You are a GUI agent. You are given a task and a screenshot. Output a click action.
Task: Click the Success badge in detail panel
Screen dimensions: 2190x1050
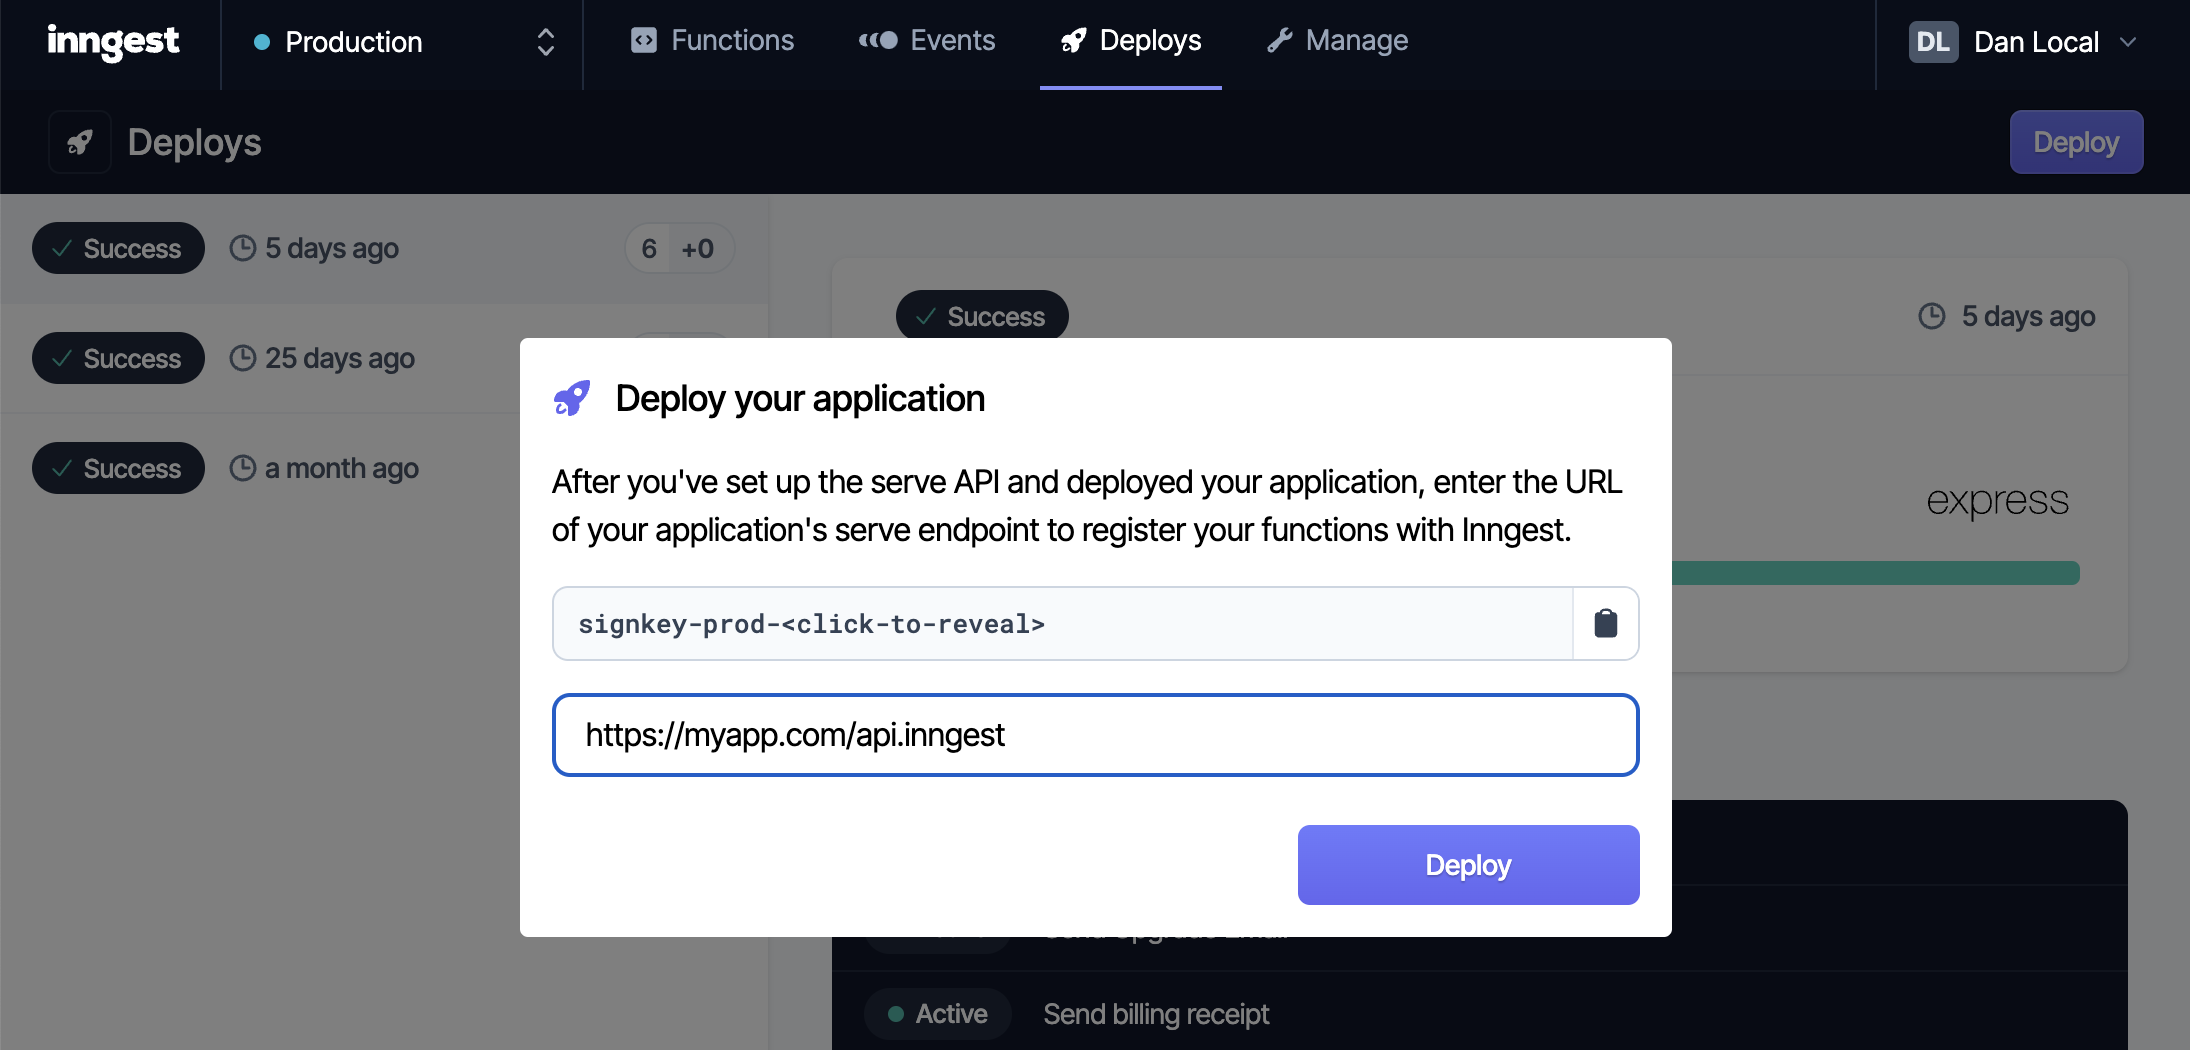click(982, 316)
